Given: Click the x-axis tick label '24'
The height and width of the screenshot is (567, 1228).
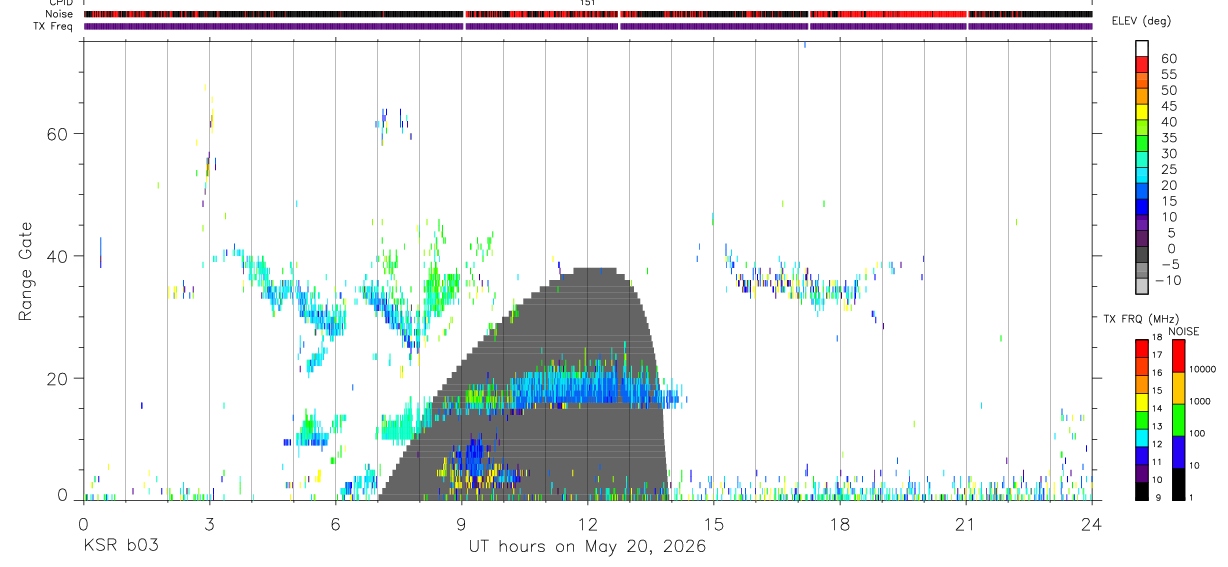Looking at the screenshot, I should click(x=1091, y=523).
